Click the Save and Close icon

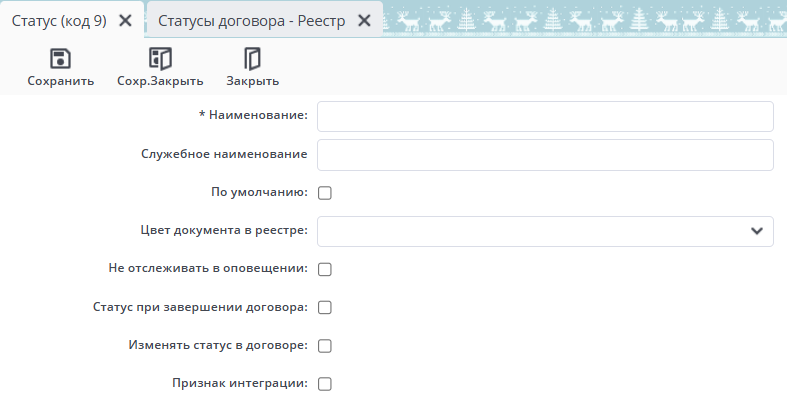[160, 59]
